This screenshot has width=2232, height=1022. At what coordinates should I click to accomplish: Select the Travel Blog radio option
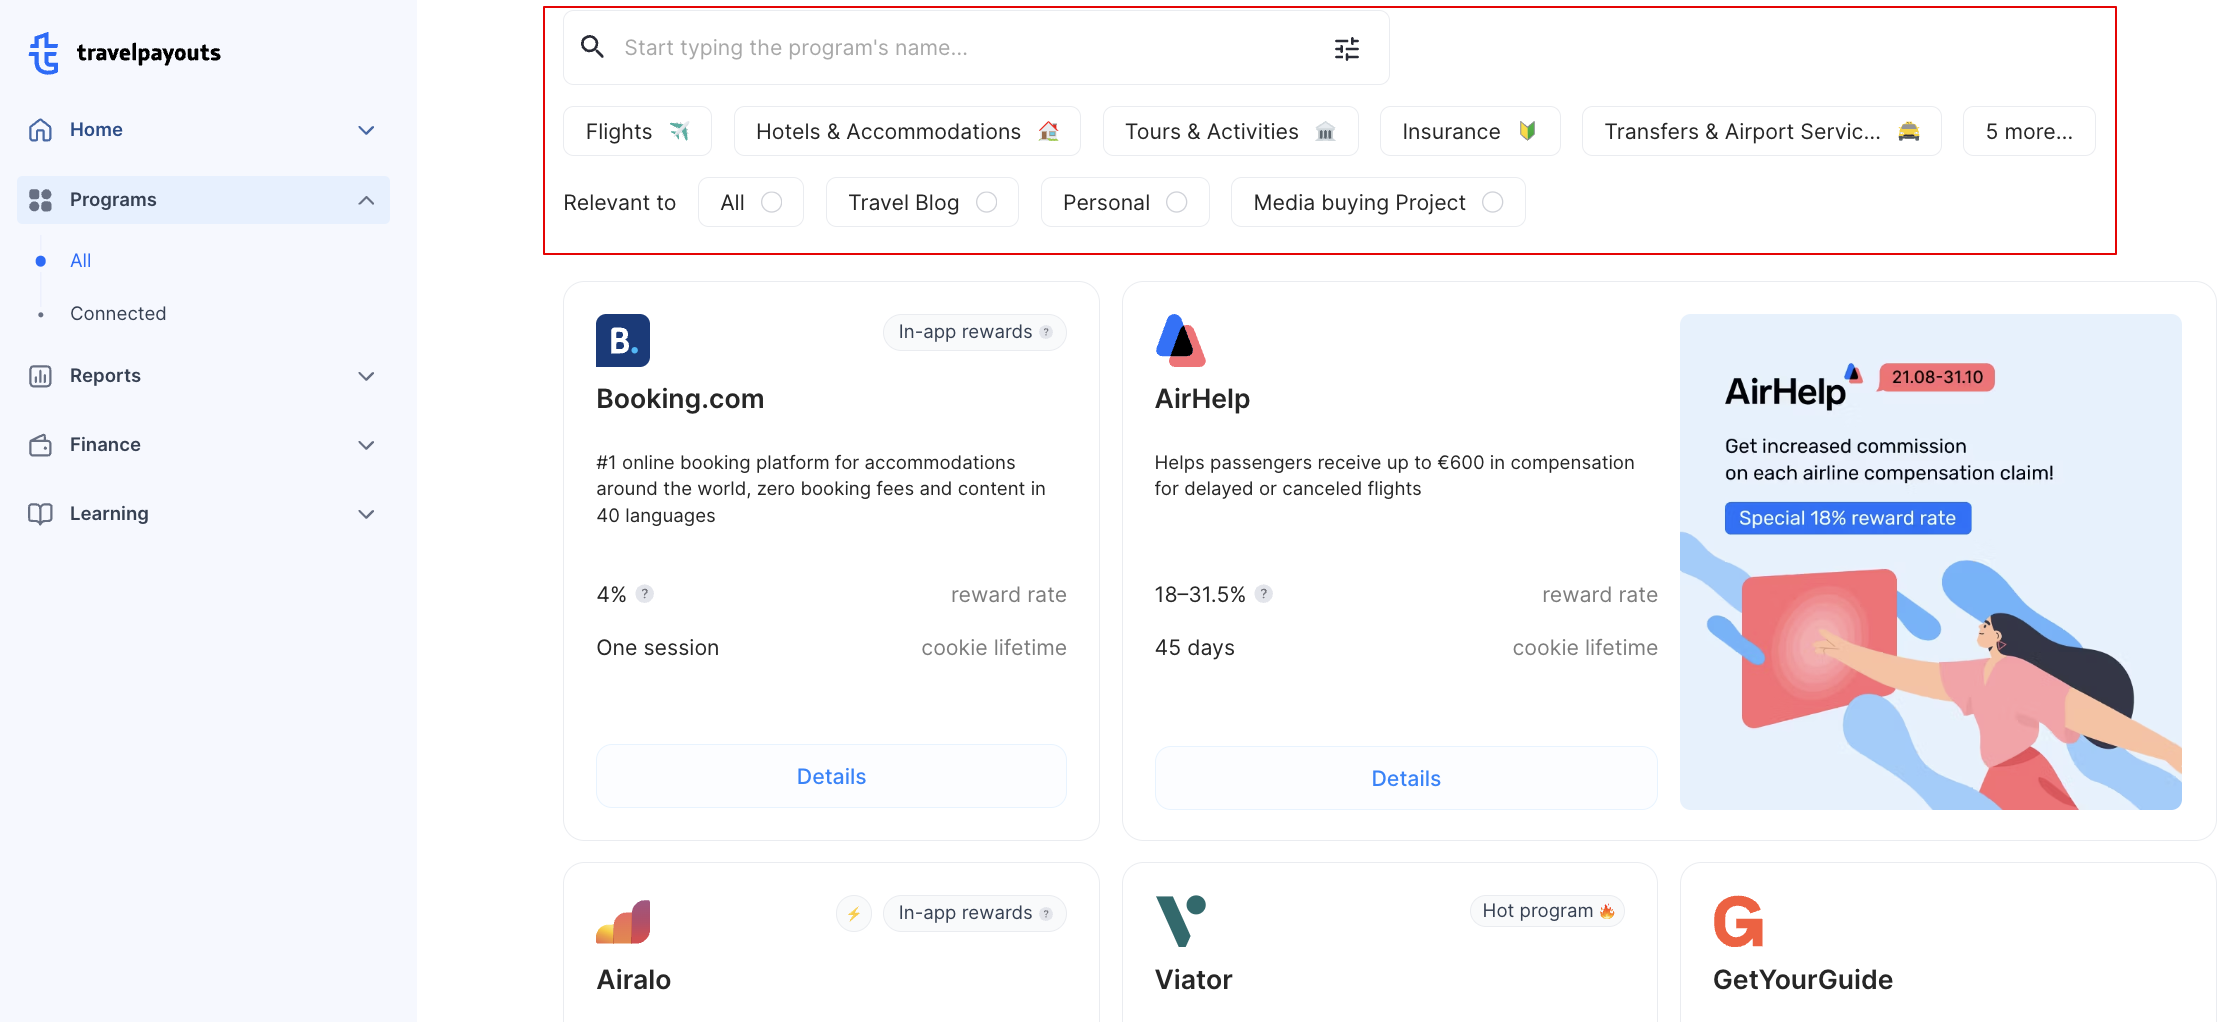click(987, 202)
